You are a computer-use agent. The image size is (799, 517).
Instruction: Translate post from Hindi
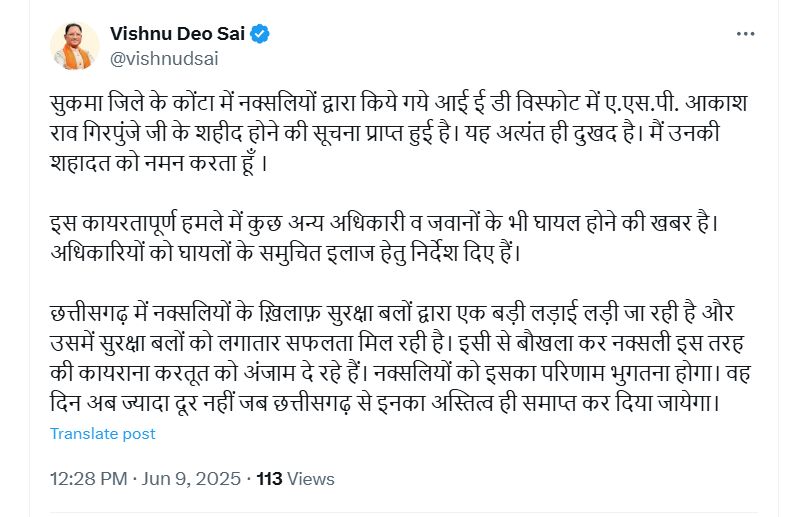102,433
